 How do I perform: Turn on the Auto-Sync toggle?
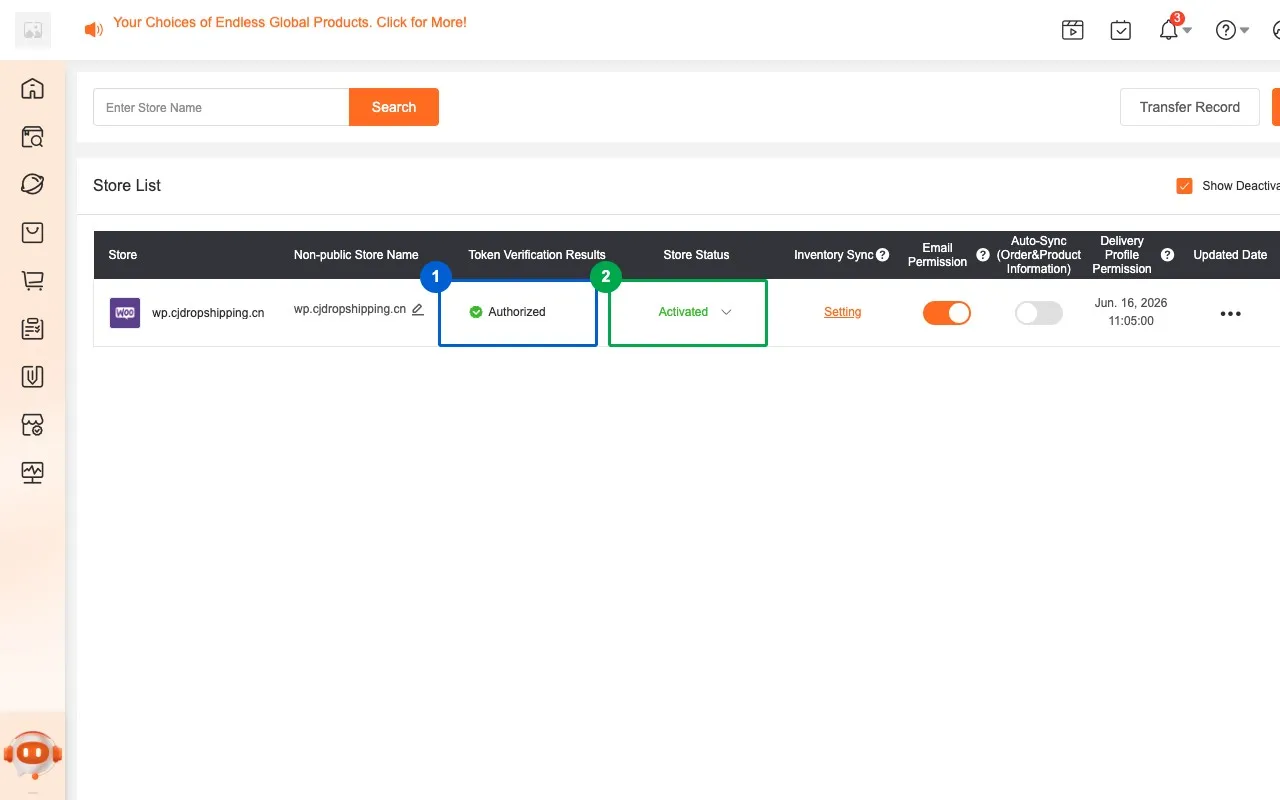(1039, 313)
